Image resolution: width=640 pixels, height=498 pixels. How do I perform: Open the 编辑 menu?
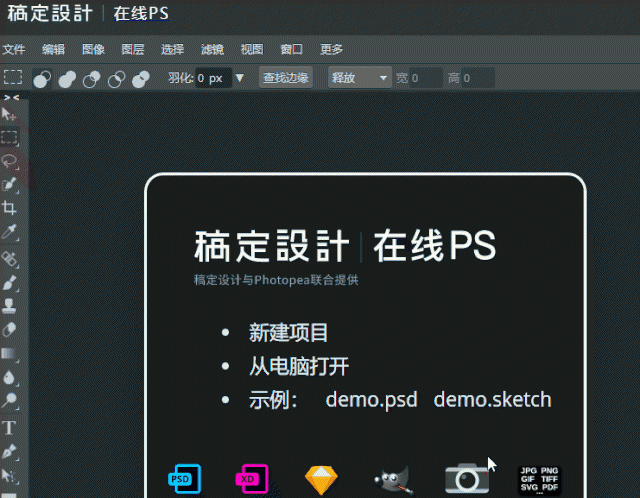[53, 49]
